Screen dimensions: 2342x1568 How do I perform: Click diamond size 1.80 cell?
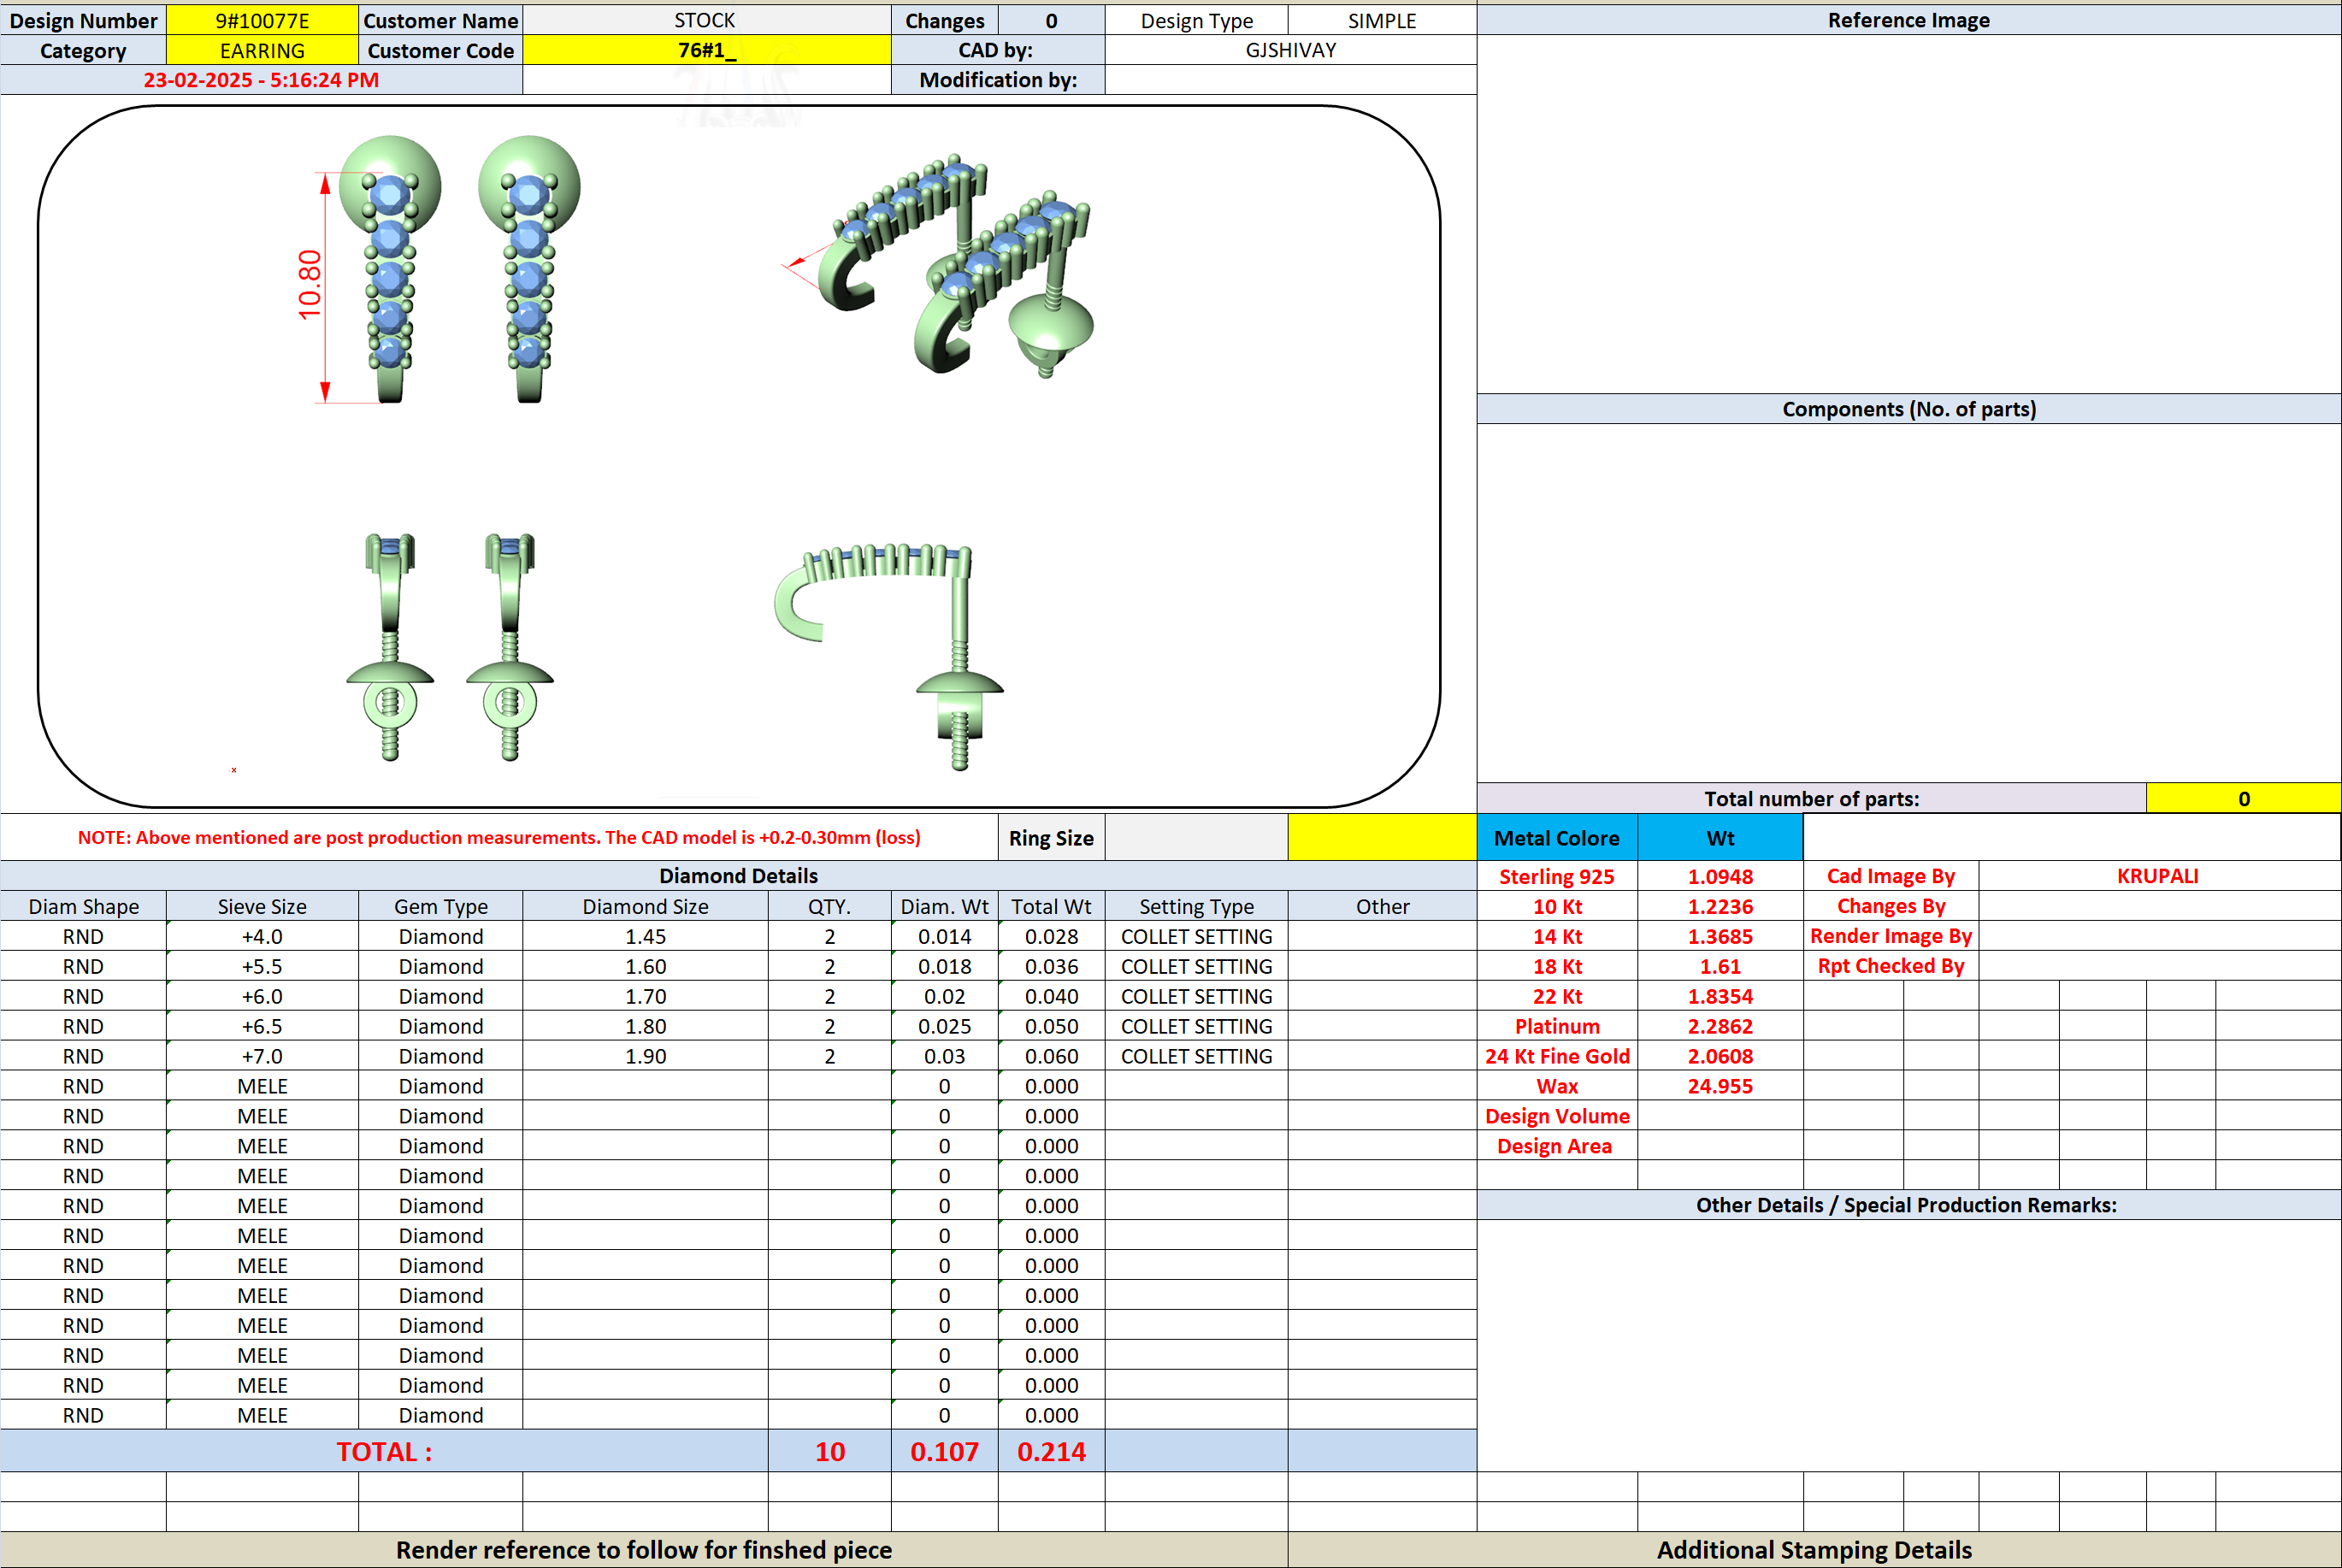[x=645, y=1026]
